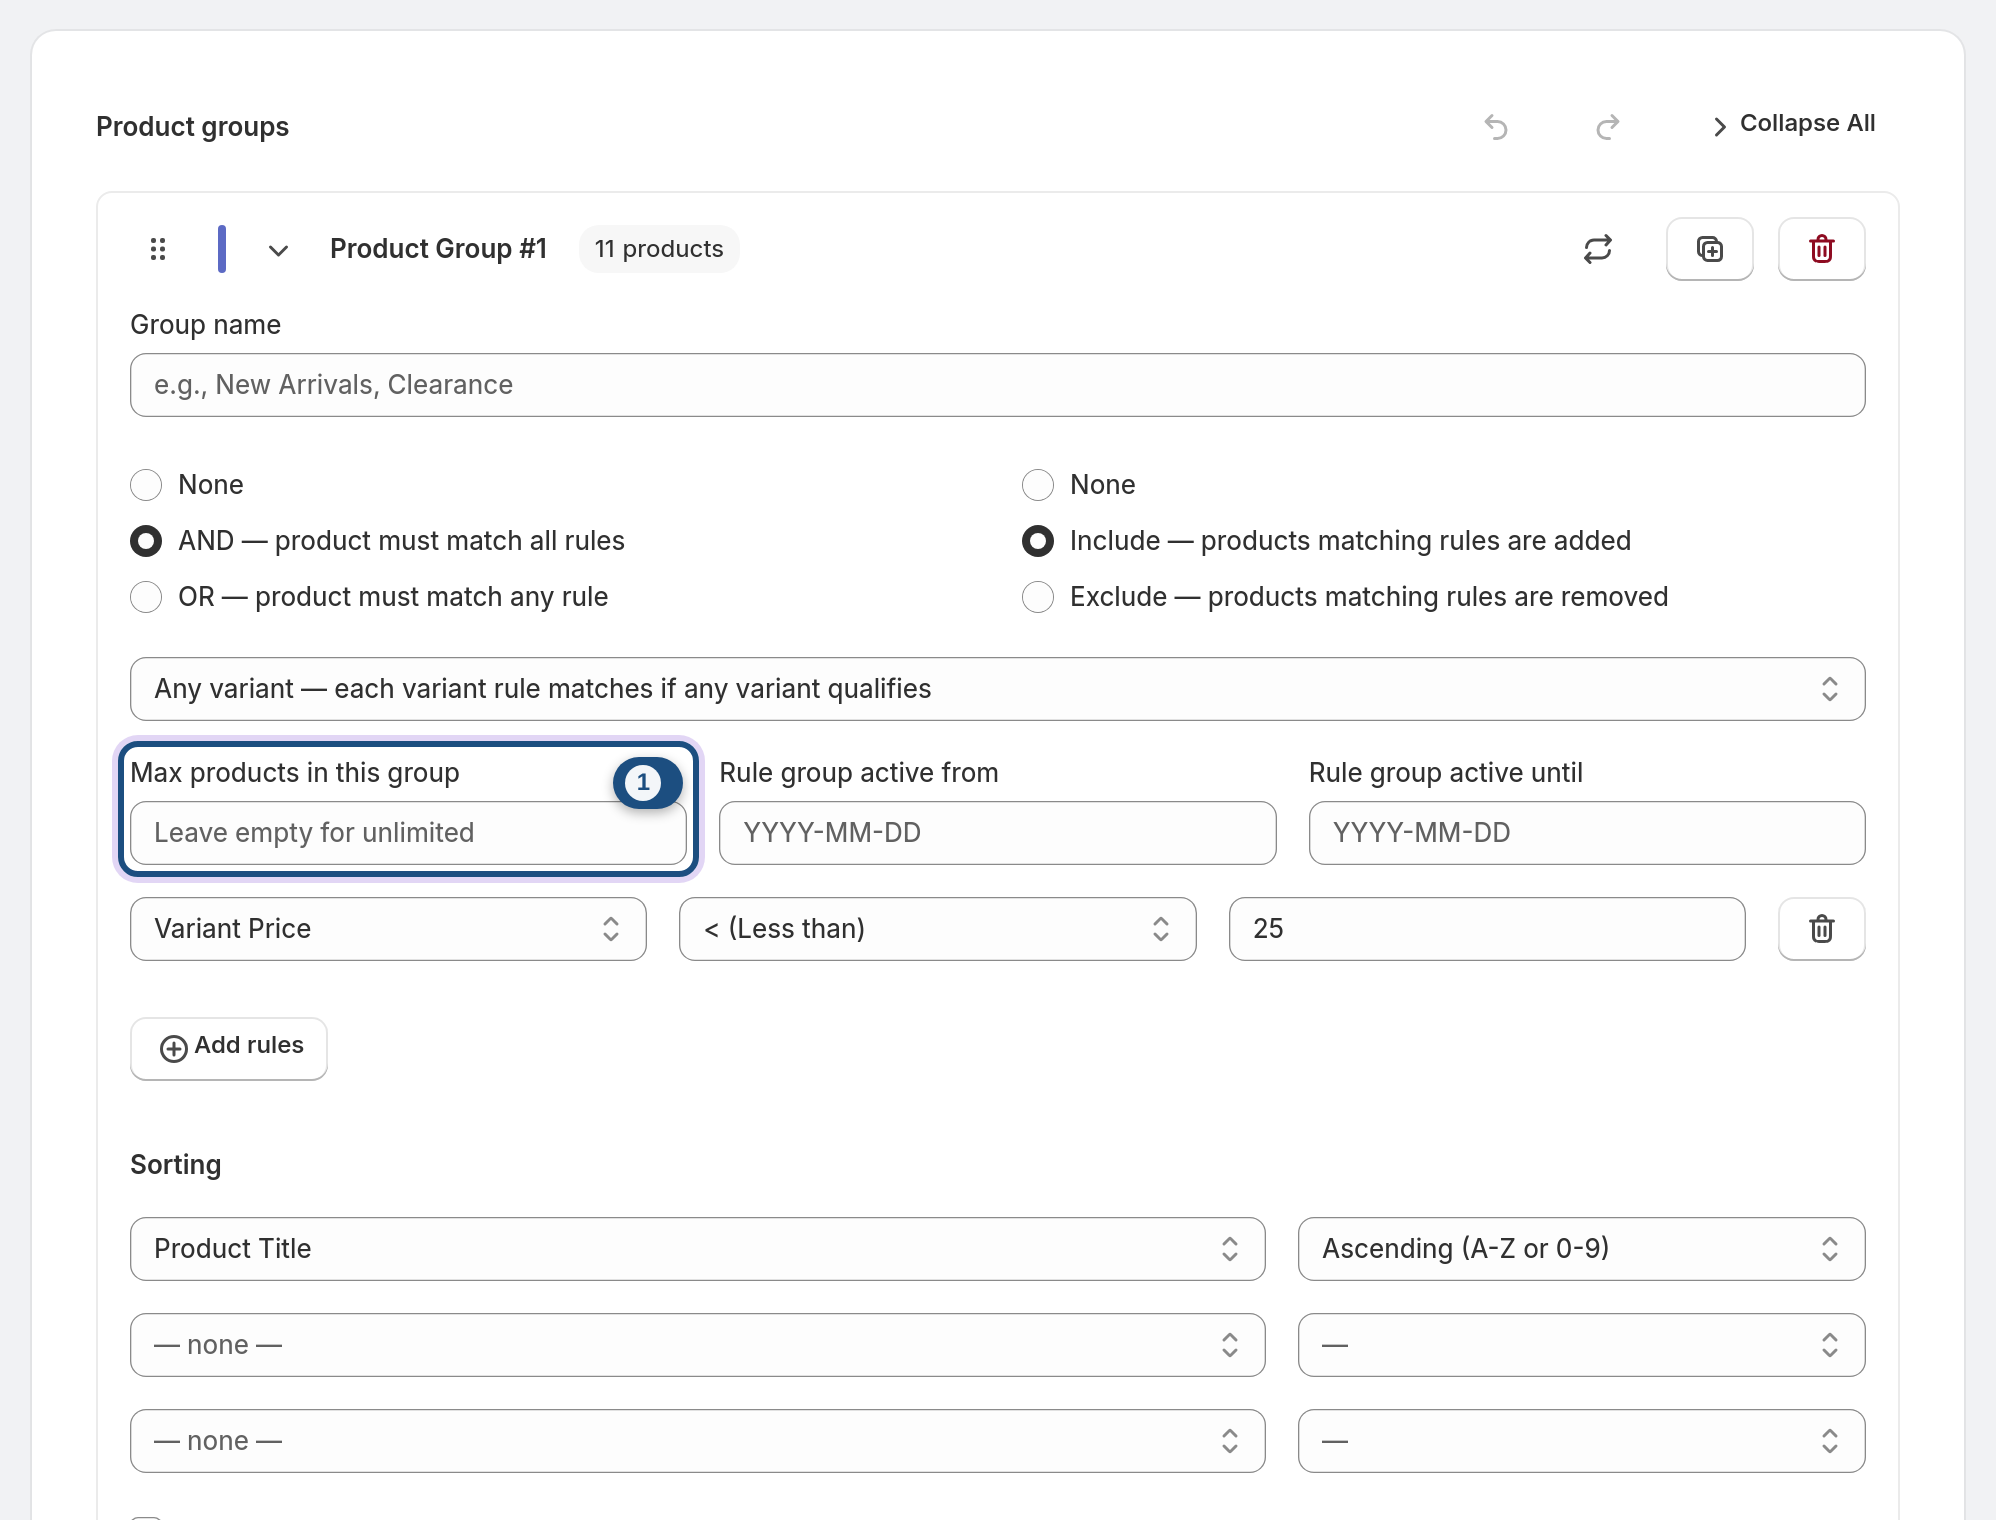Open the < (Less than) operator dropdown
The image size is (1996, 1520).
tap(938, 929)
